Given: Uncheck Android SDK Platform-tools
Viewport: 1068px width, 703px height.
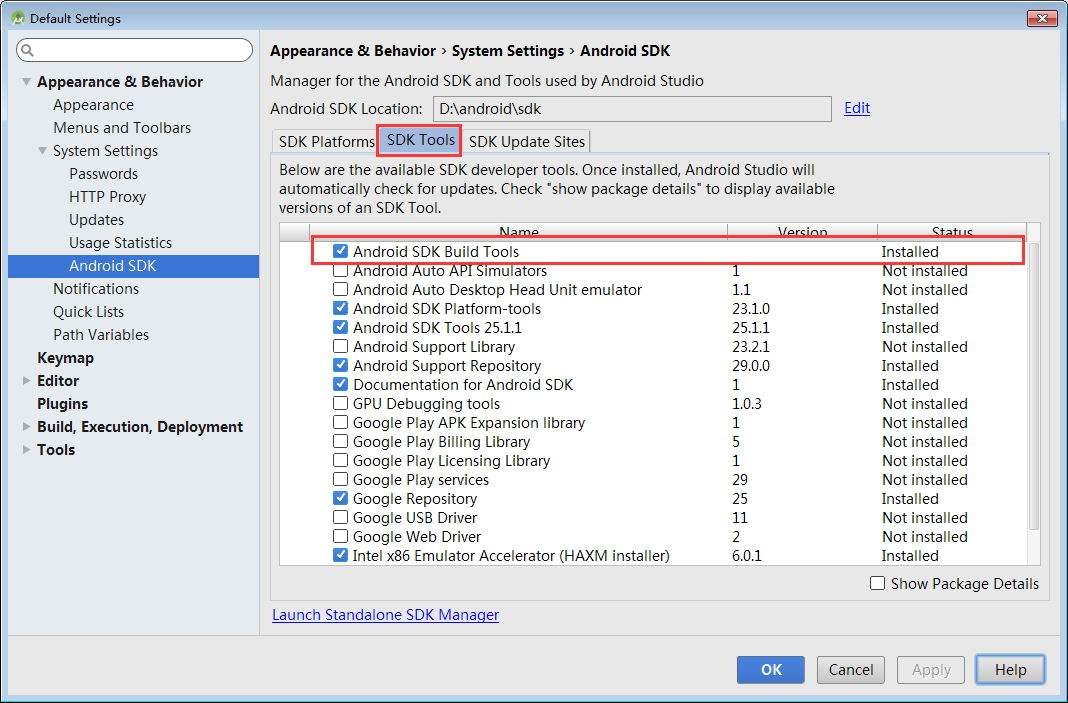Looking at the screenshot, I should click(x=340, y=308).
